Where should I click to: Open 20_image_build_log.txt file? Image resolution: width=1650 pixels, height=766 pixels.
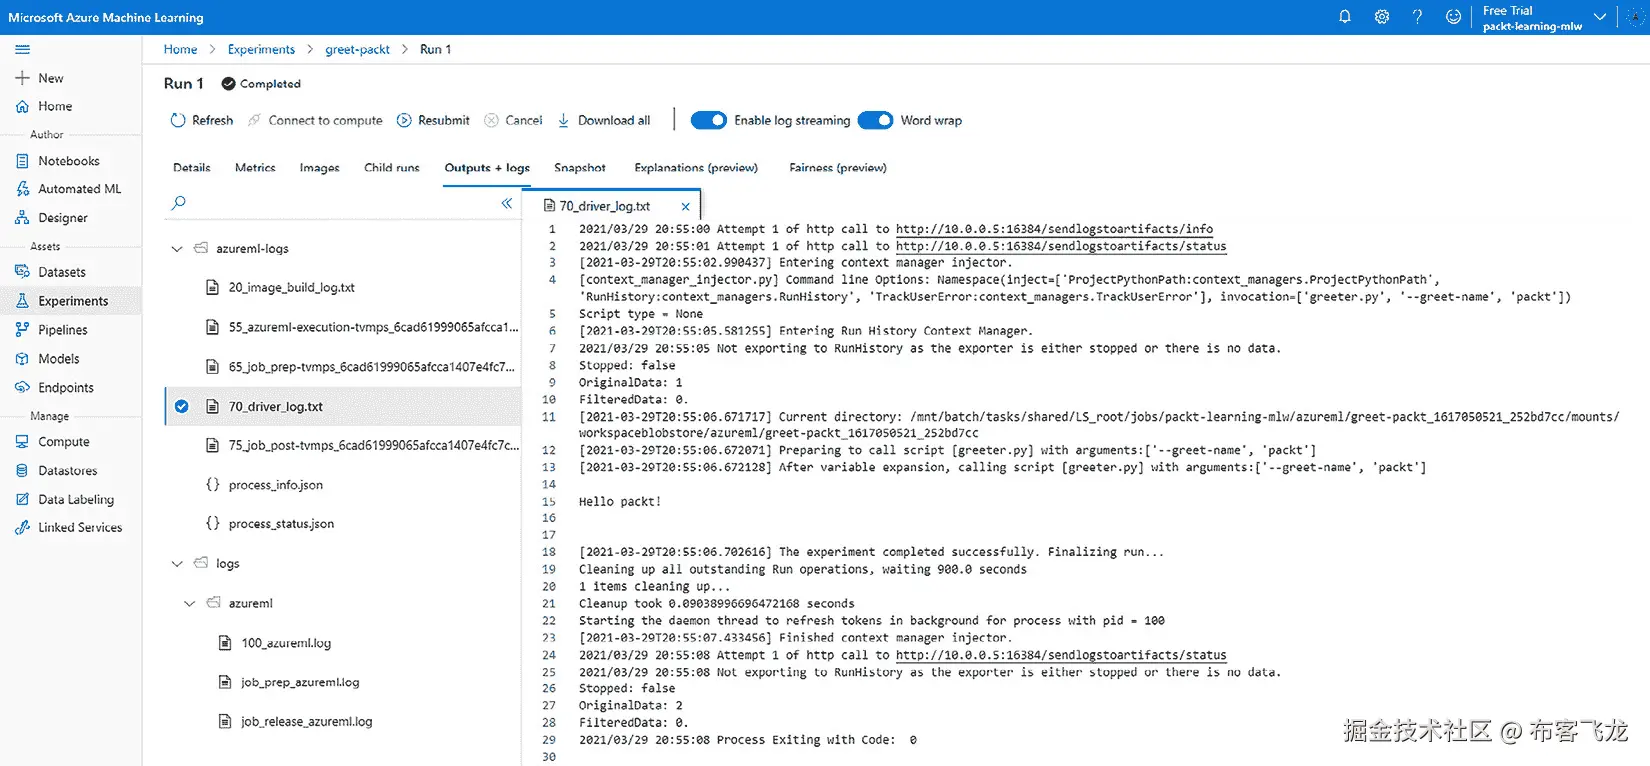(291, 288)
